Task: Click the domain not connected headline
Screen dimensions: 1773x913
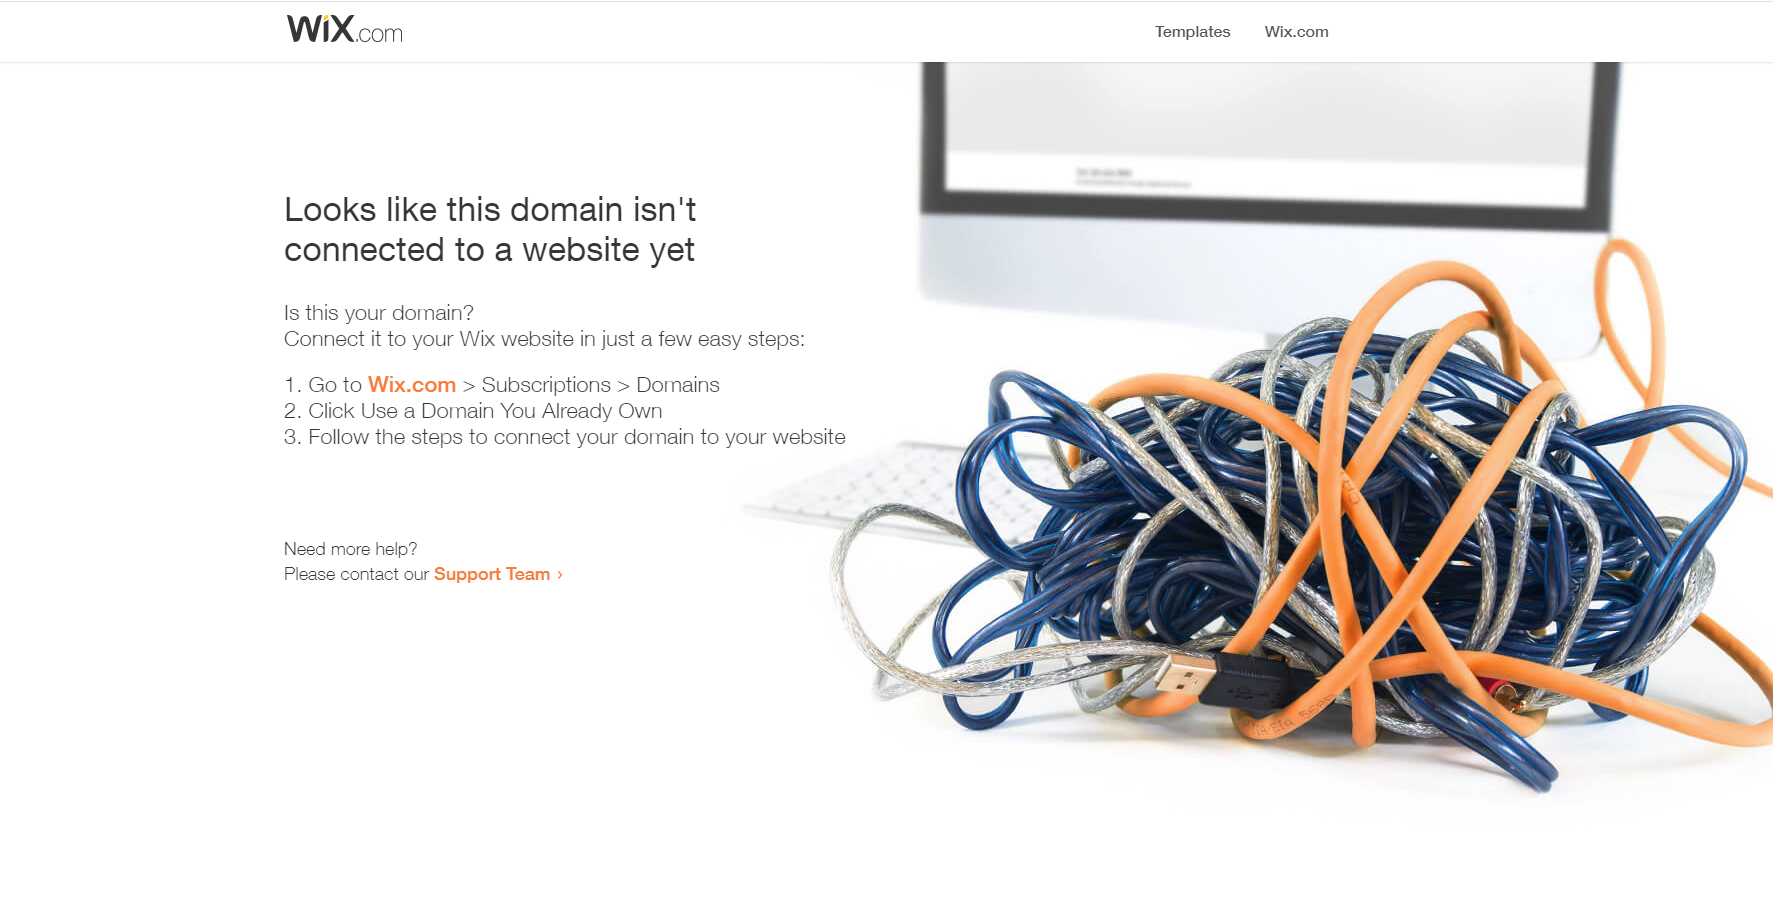Action: pyautogui.click(x=490, y=230)
